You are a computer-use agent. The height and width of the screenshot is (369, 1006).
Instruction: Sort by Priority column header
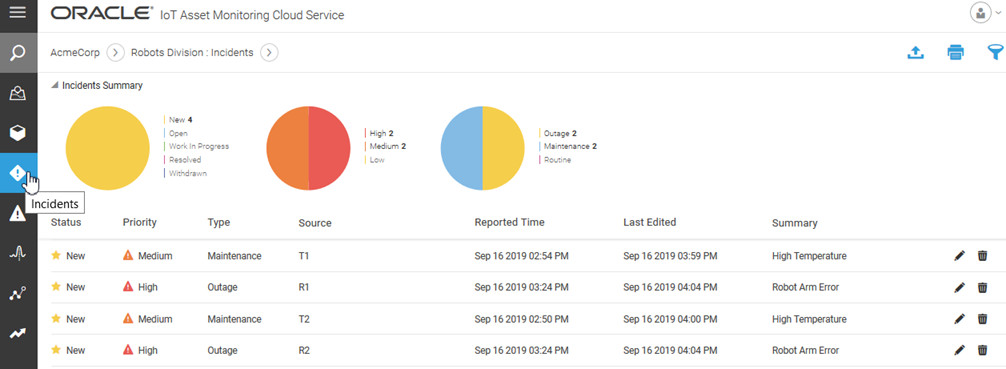coord(139,223)
